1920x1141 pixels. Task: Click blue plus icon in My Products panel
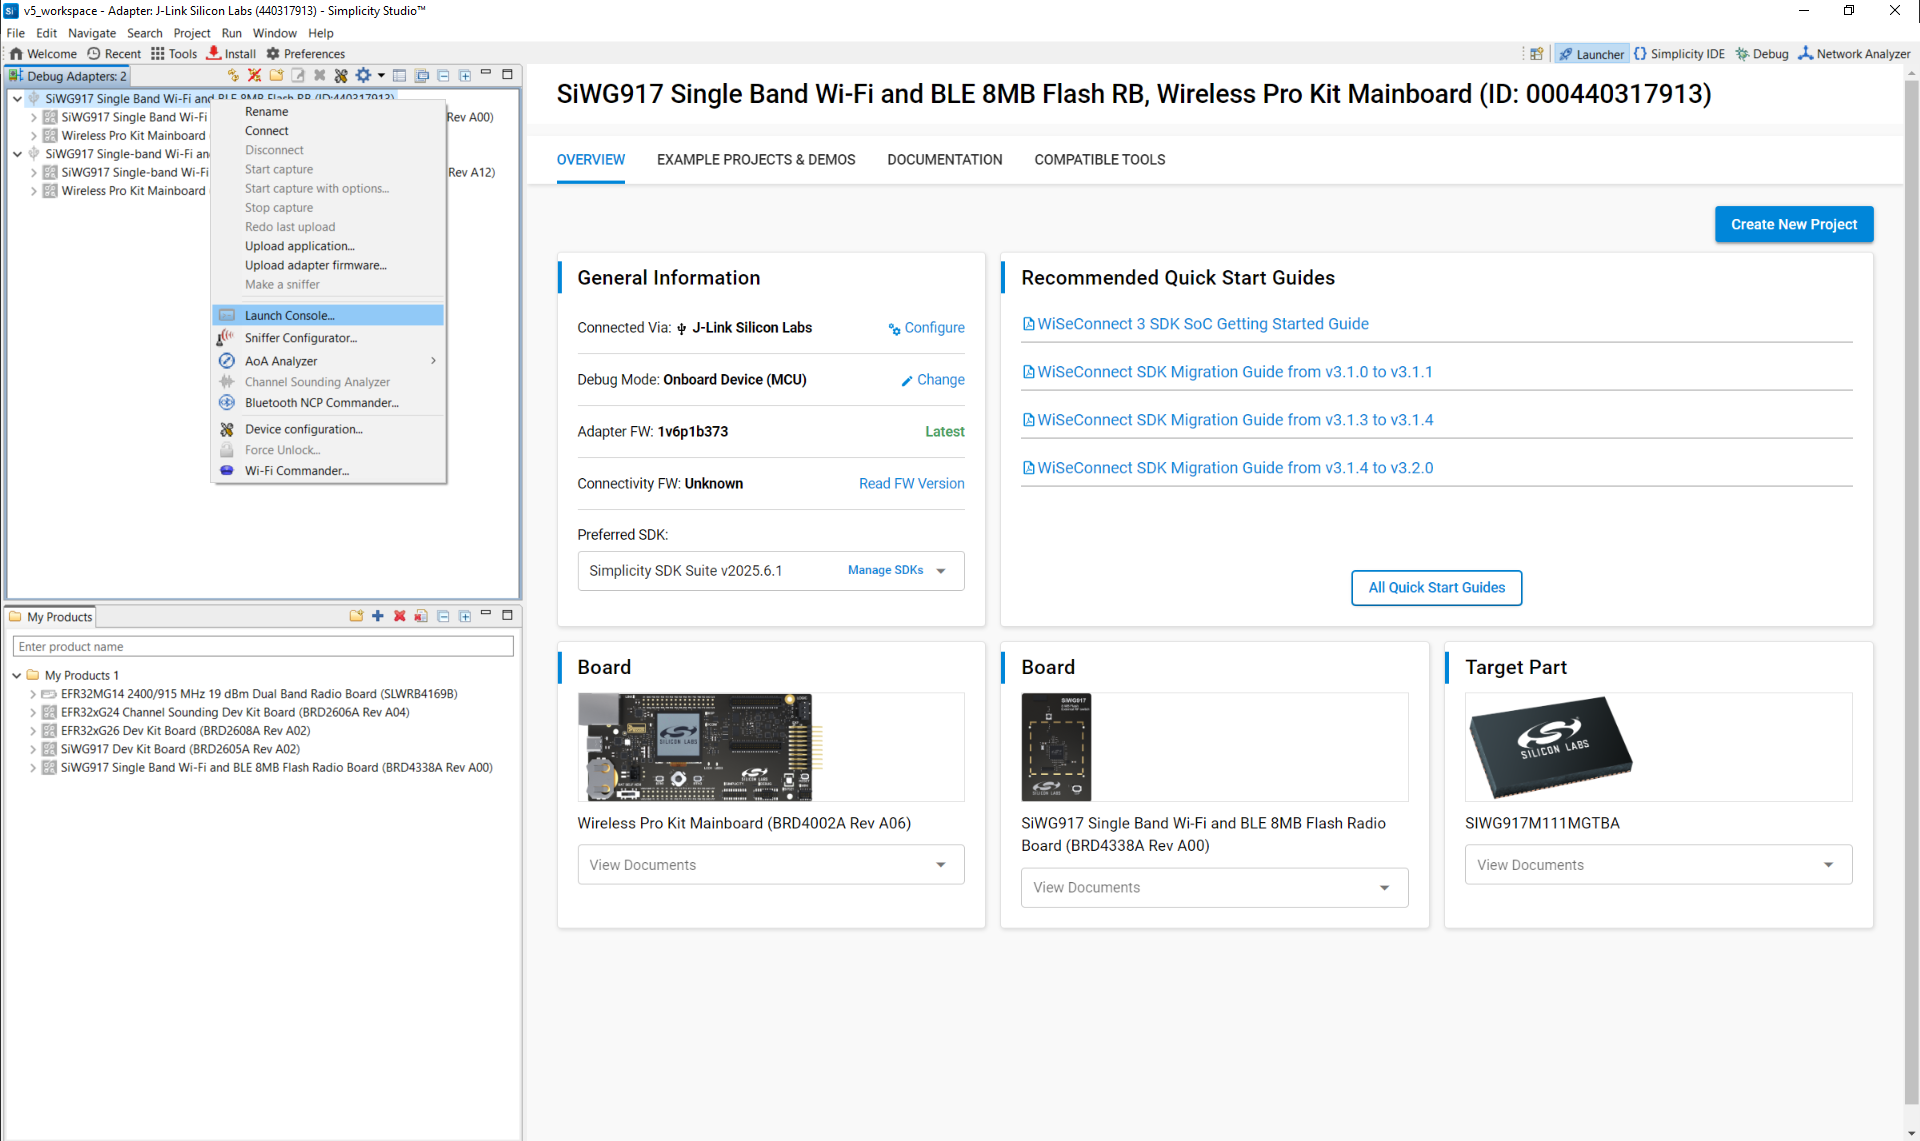(378, 616)
